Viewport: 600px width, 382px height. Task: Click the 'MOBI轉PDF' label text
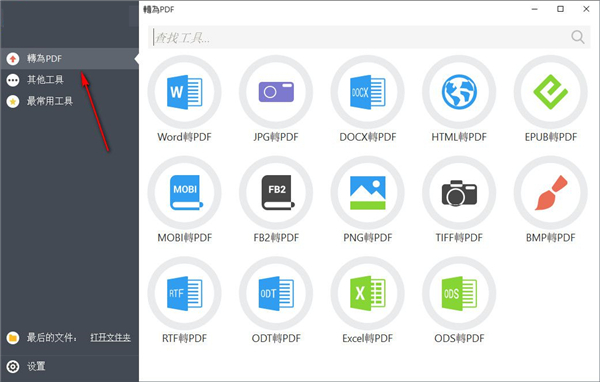coord(184,238)
